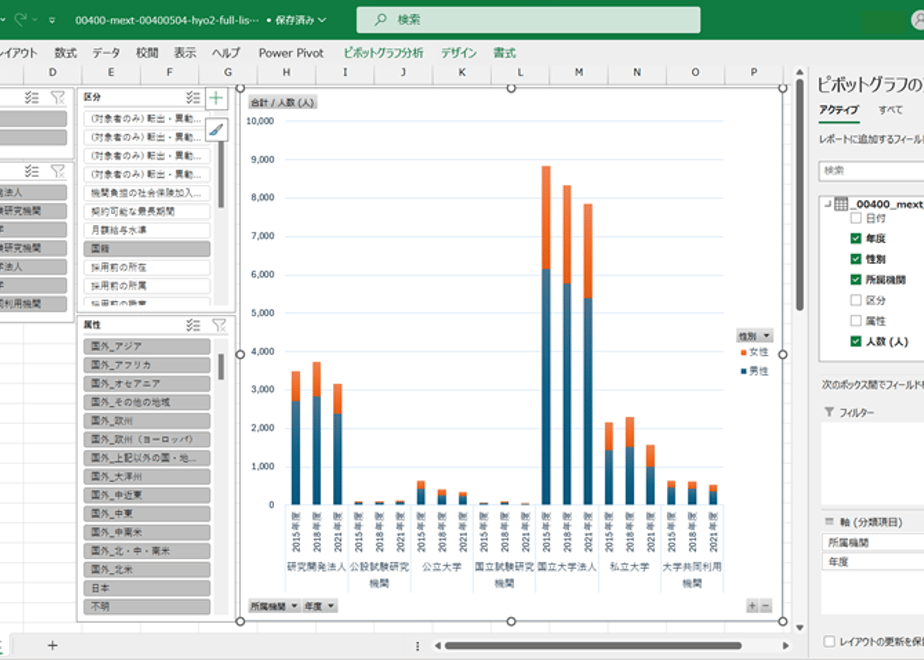Click the 女性 orange legend entry
Viewport: 924px width, 660px height.
coord(755,352)
